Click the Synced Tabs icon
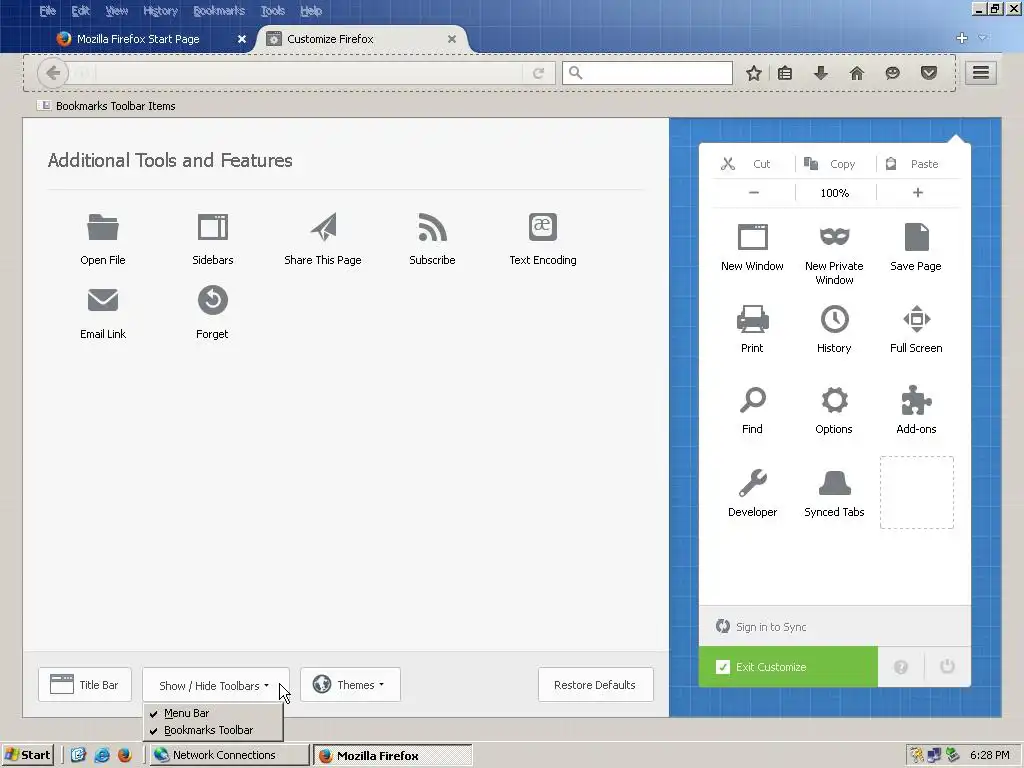1024x768 pixels. [834, 483]
